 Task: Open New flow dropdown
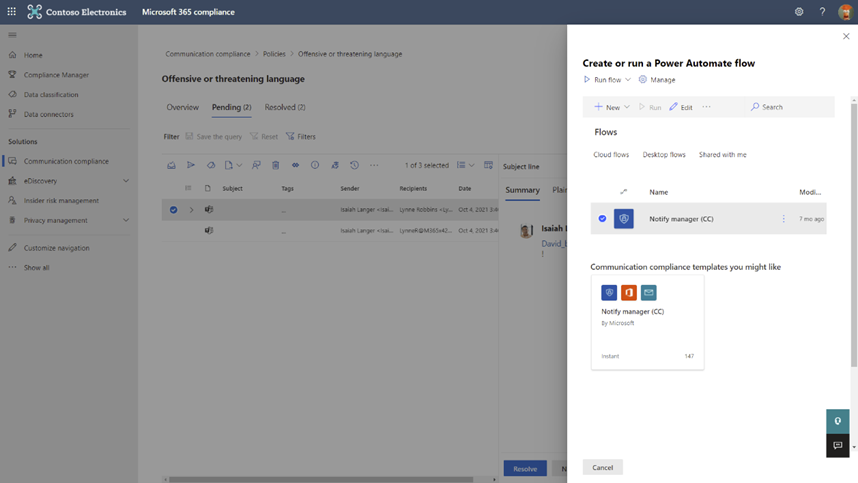click(x=612, y=107)
